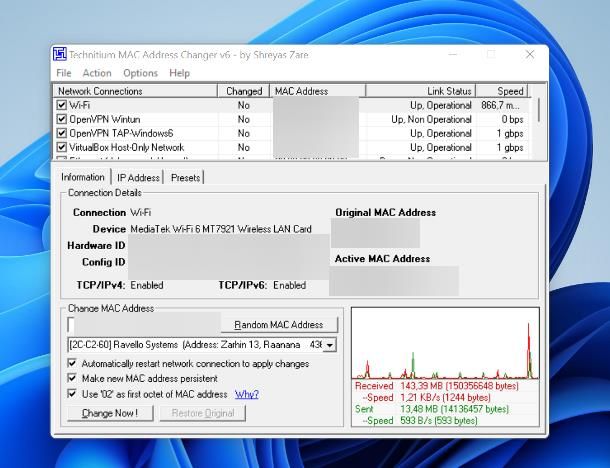Select the VirtualBox Host-Only Network row
The height and width of the screenshot is (468, 610).
tap(292, 147)
